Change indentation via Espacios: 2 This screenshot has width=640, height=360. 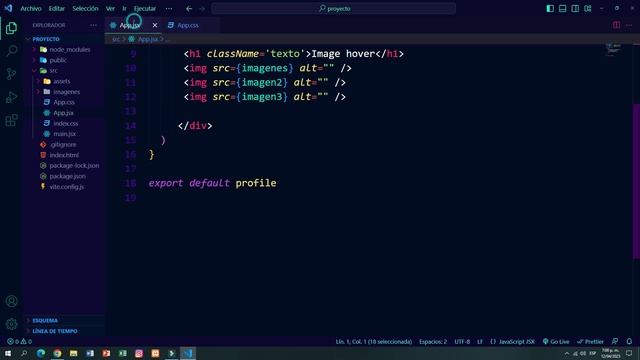click(433, 342)
